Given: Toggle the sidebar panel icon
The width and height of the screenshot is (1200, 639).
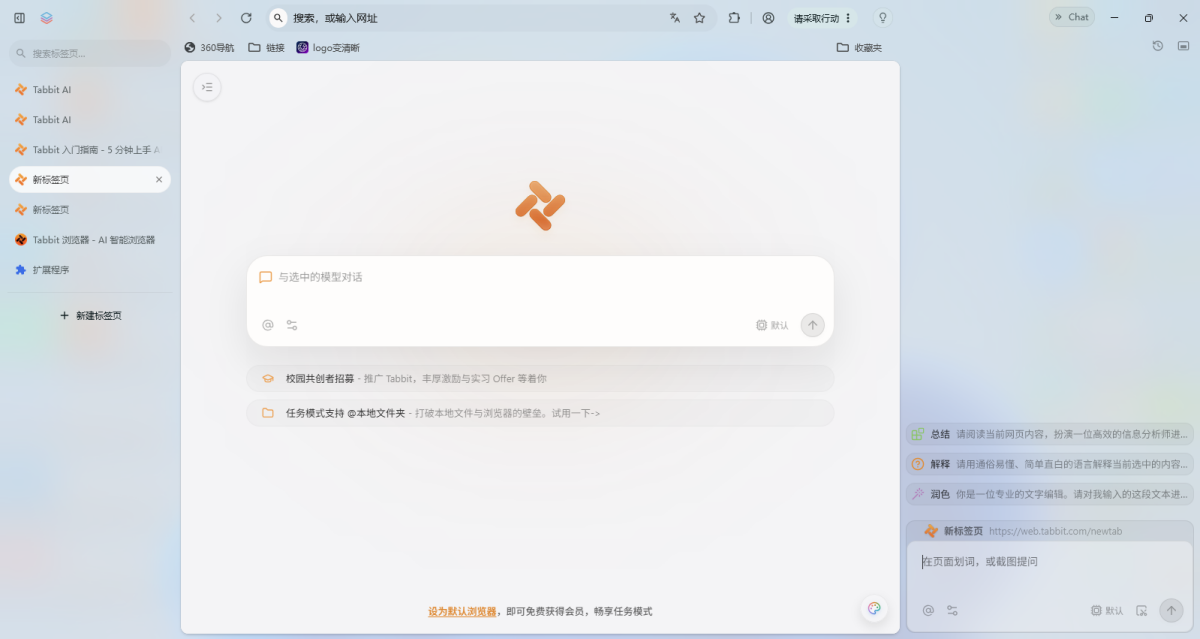Looking at the screenshot, I should coord(19,18).
